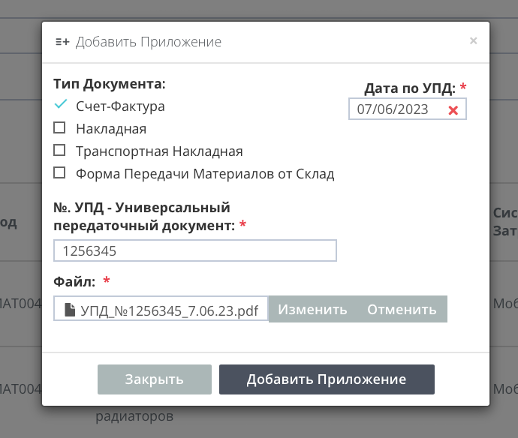Clear the date with red X icon
This screenshot has width=518, height=438.
coord(453,110)
